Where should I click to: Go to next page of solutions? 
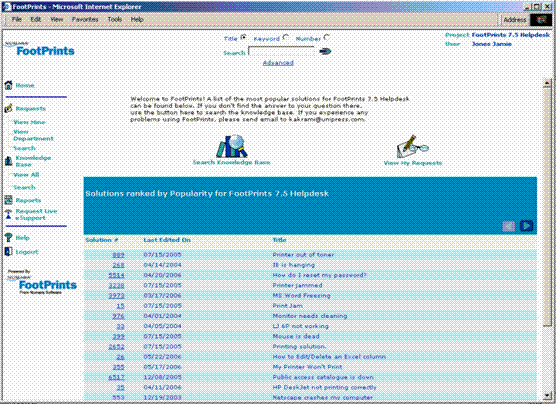coord(526,226)
